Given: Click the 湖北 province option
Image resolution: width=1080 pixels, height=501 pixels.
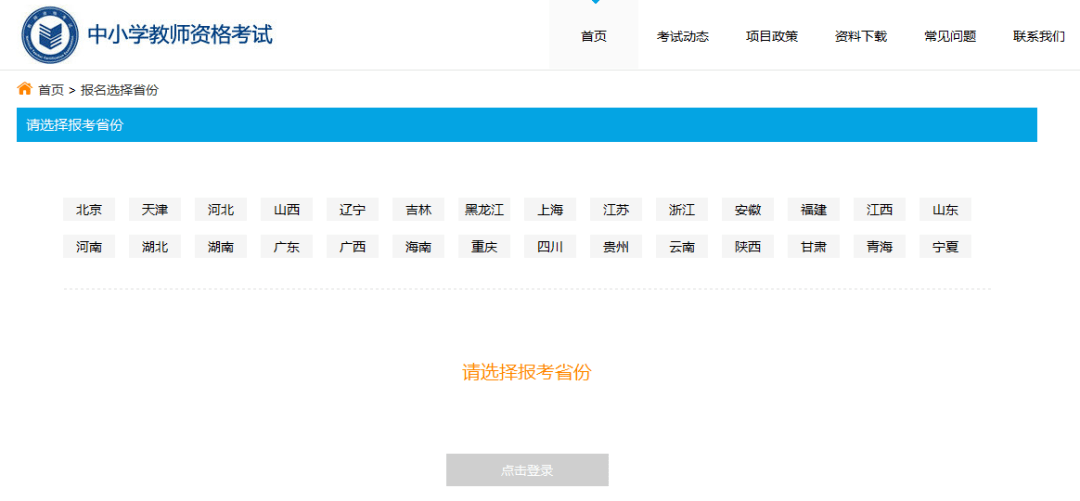Looking at the screenshot, I should coord(155,247).
